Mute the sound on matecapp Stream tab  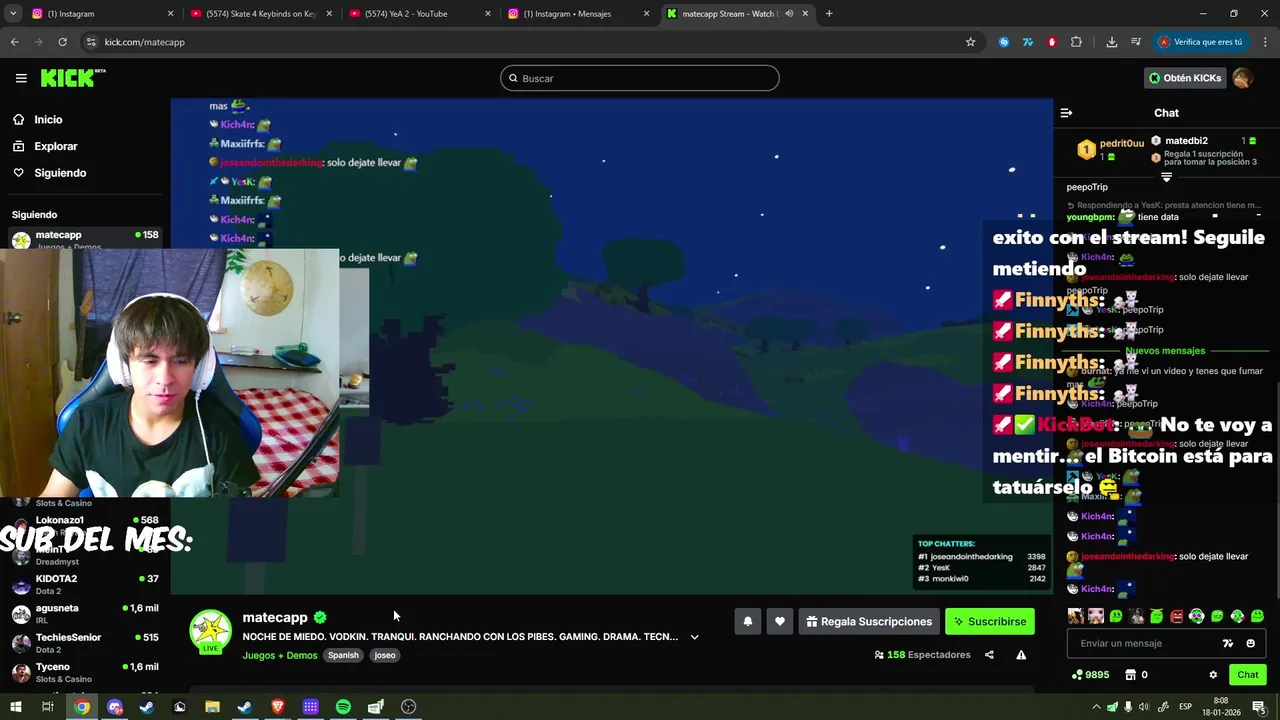tap(789, 14)
